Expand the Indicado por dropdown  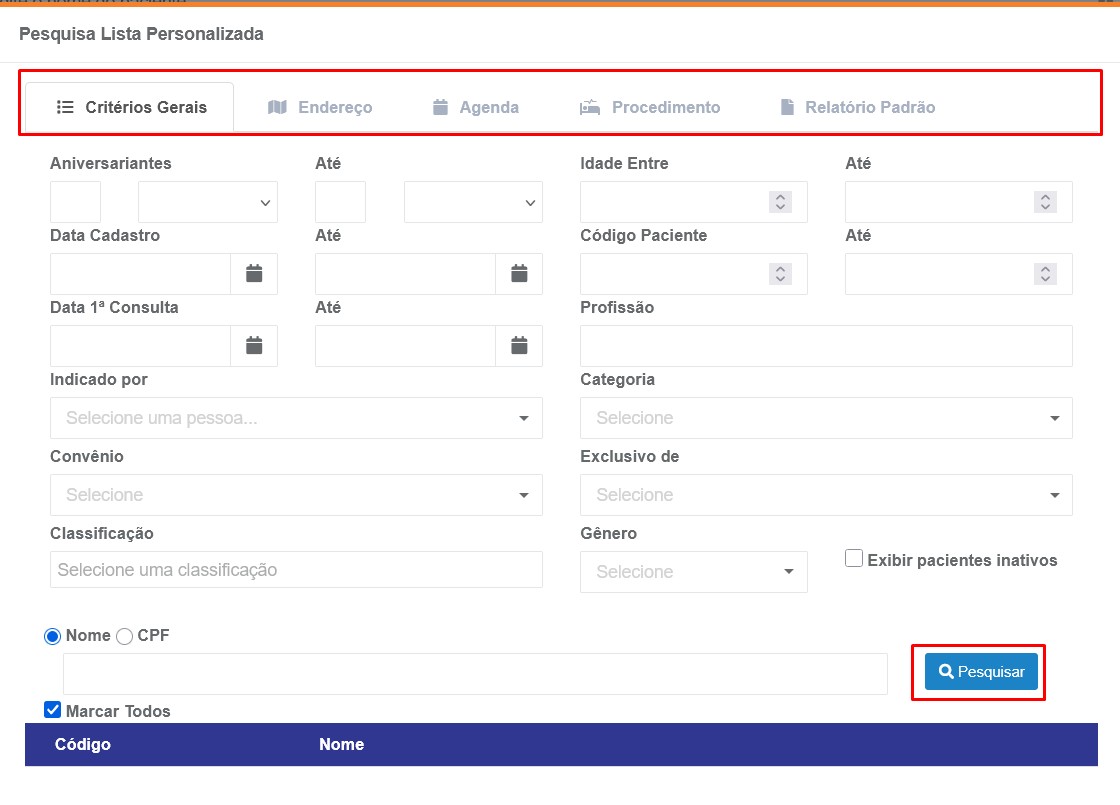(296, 418)
